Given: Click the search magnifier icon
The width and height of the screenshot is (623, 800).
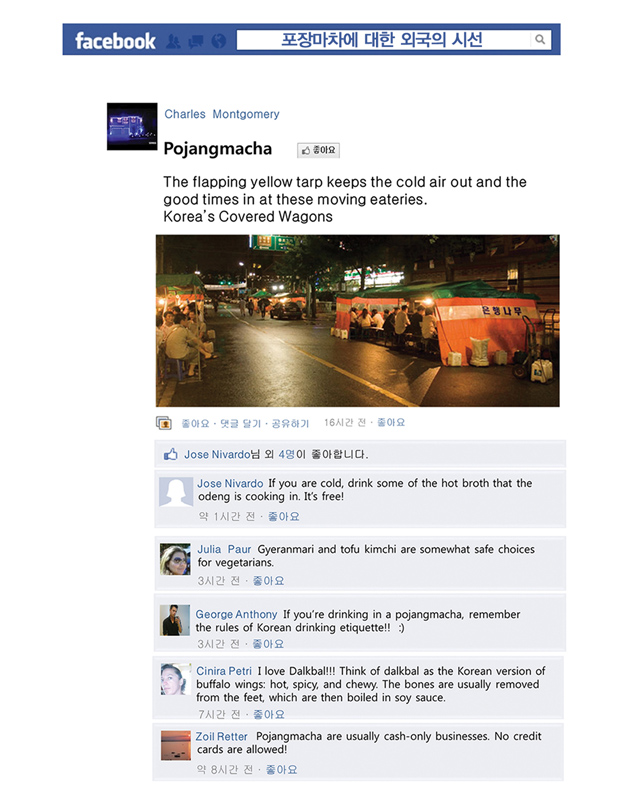Looking at the screenshot, I should coord(540,40).
